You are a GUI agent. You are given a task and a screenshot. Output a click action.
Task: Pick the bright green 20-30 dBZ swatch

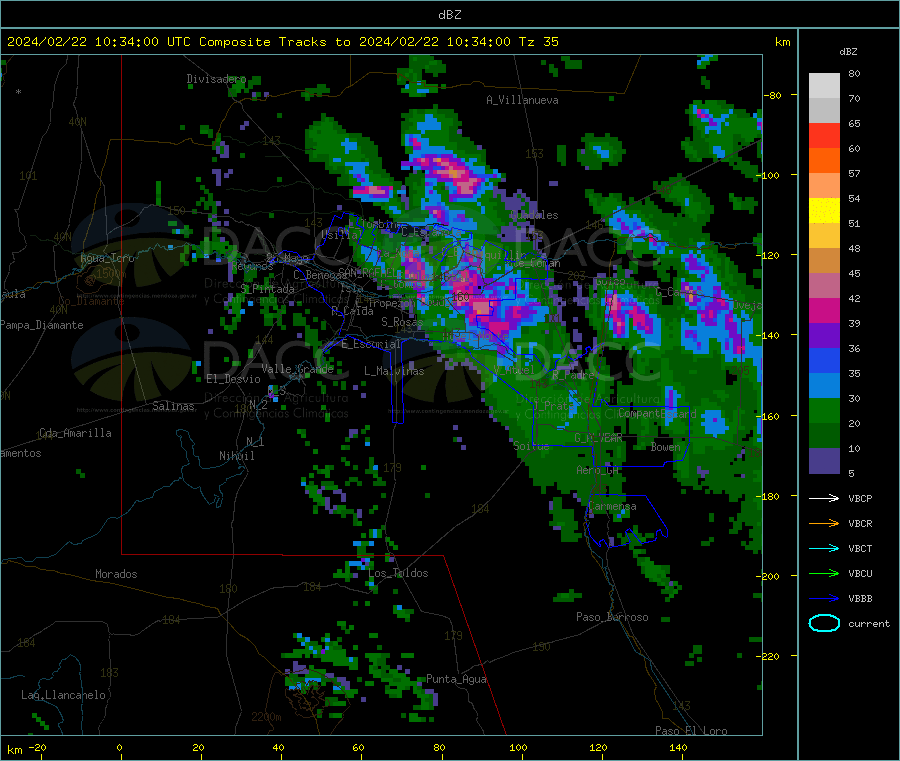[x=824, y=410]
